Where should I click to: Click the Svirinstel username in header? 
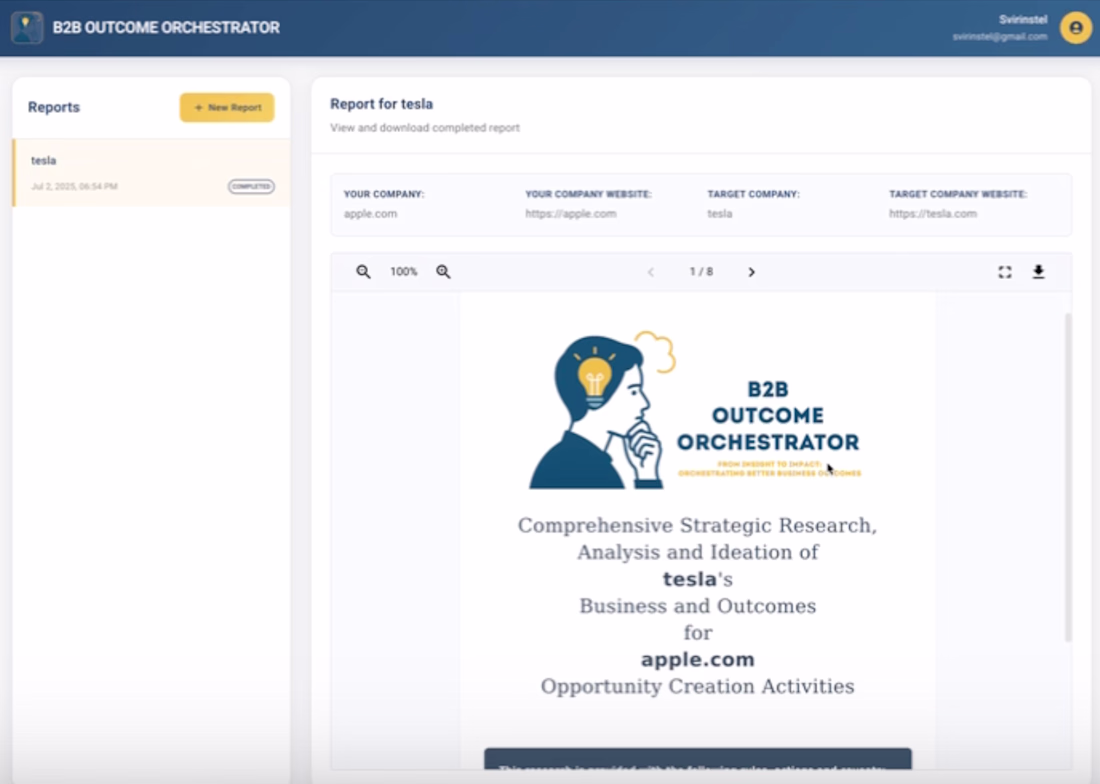point(1023,20)
